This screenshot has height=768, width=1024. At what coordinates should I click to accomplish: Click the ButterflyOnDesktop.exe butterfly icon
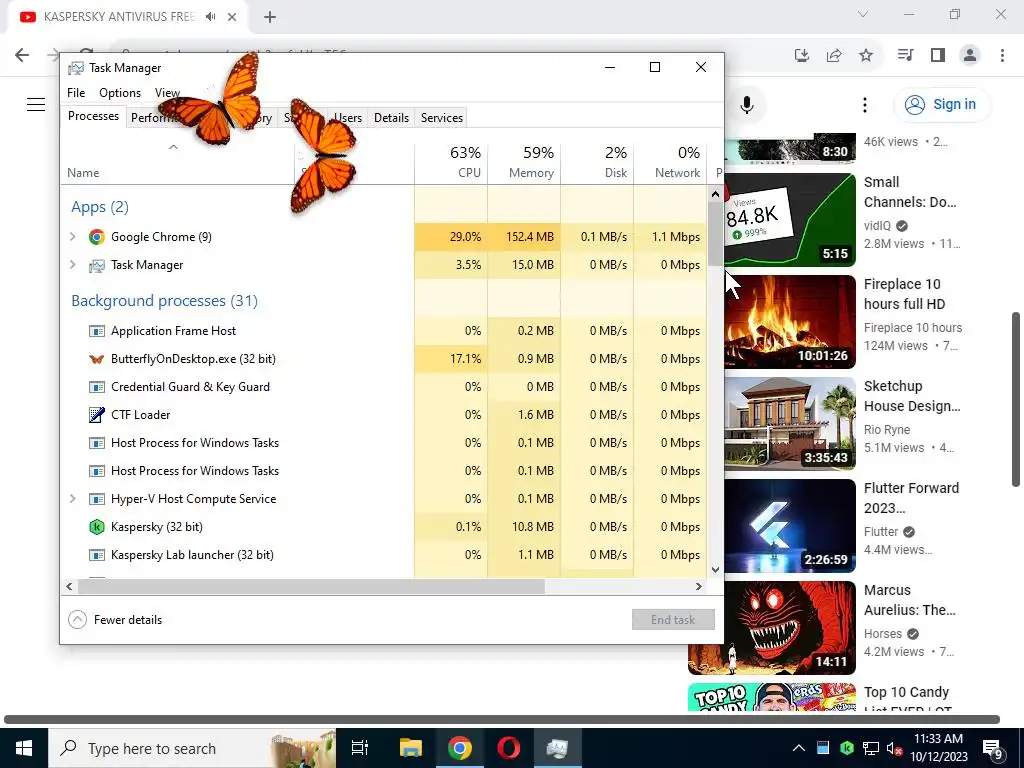pyautogui.click(x=97, y=359)
